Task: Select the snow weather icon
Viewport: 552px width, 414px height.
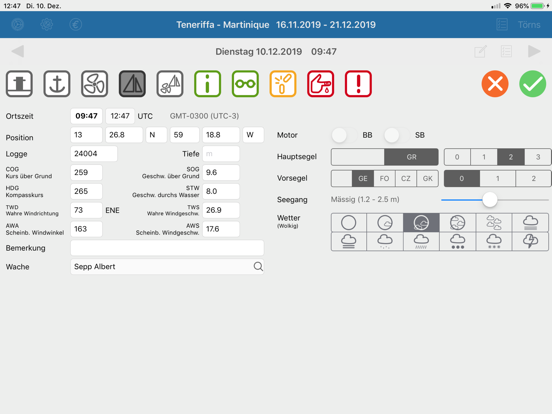Action: [x=494, y=242]
